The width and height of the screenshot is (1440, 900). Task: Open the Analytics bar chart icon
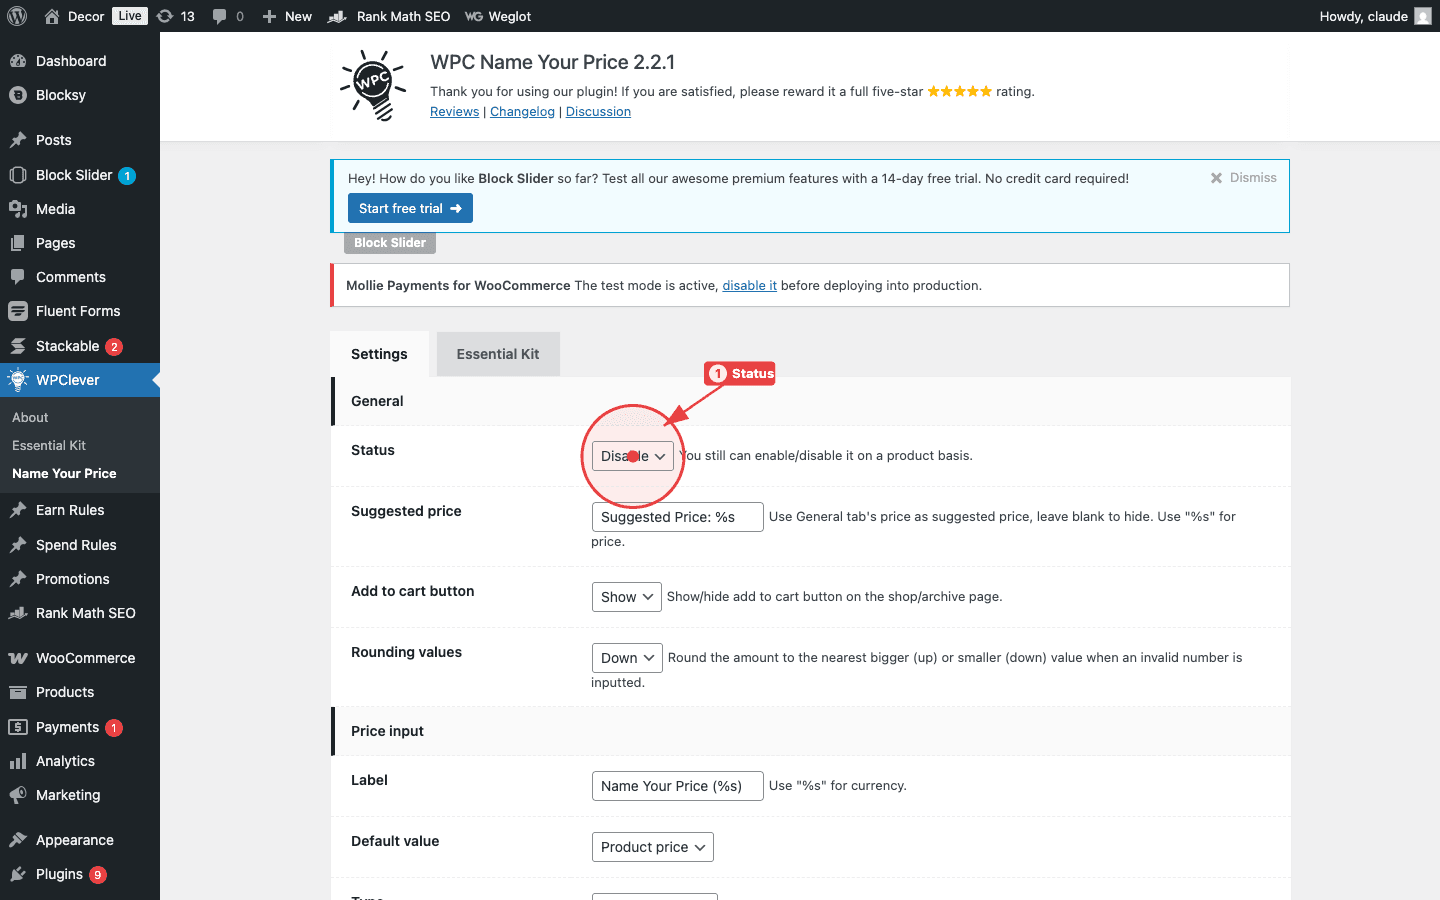(18, 761)
